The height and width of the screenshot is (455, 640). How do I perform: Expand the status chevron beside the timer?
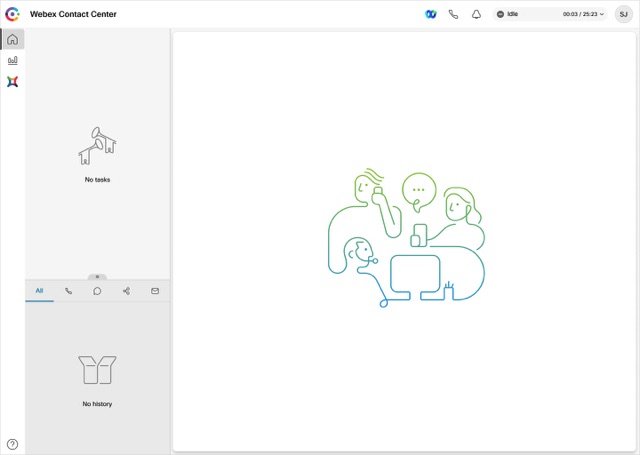pos(602,14)
